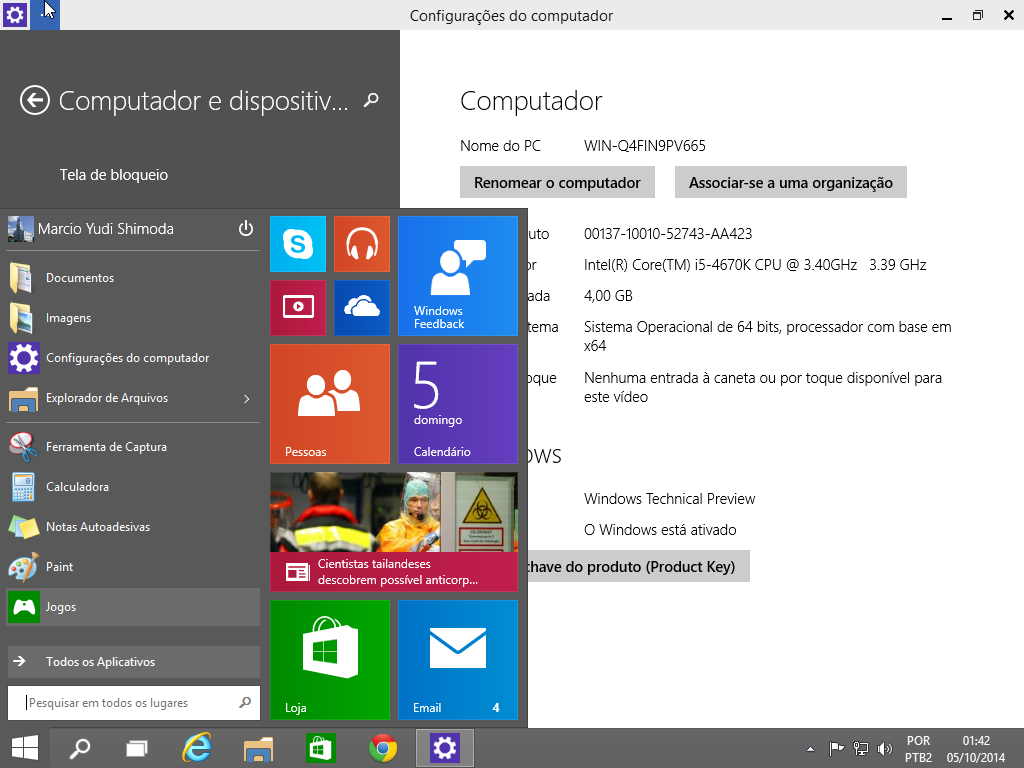Click Renomear o computador button
Viewport: 1024px width, 768px height.
click(557, 182)
